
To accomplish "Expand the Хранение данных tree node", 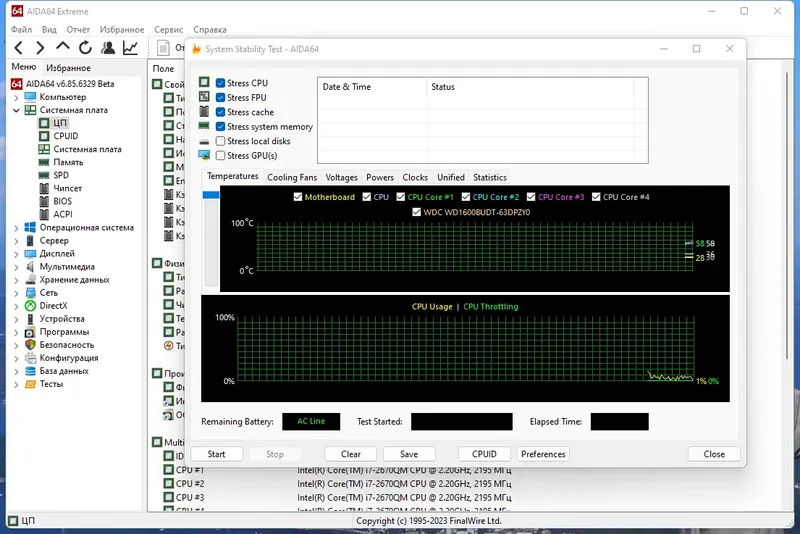I will [x=16, y=279].
